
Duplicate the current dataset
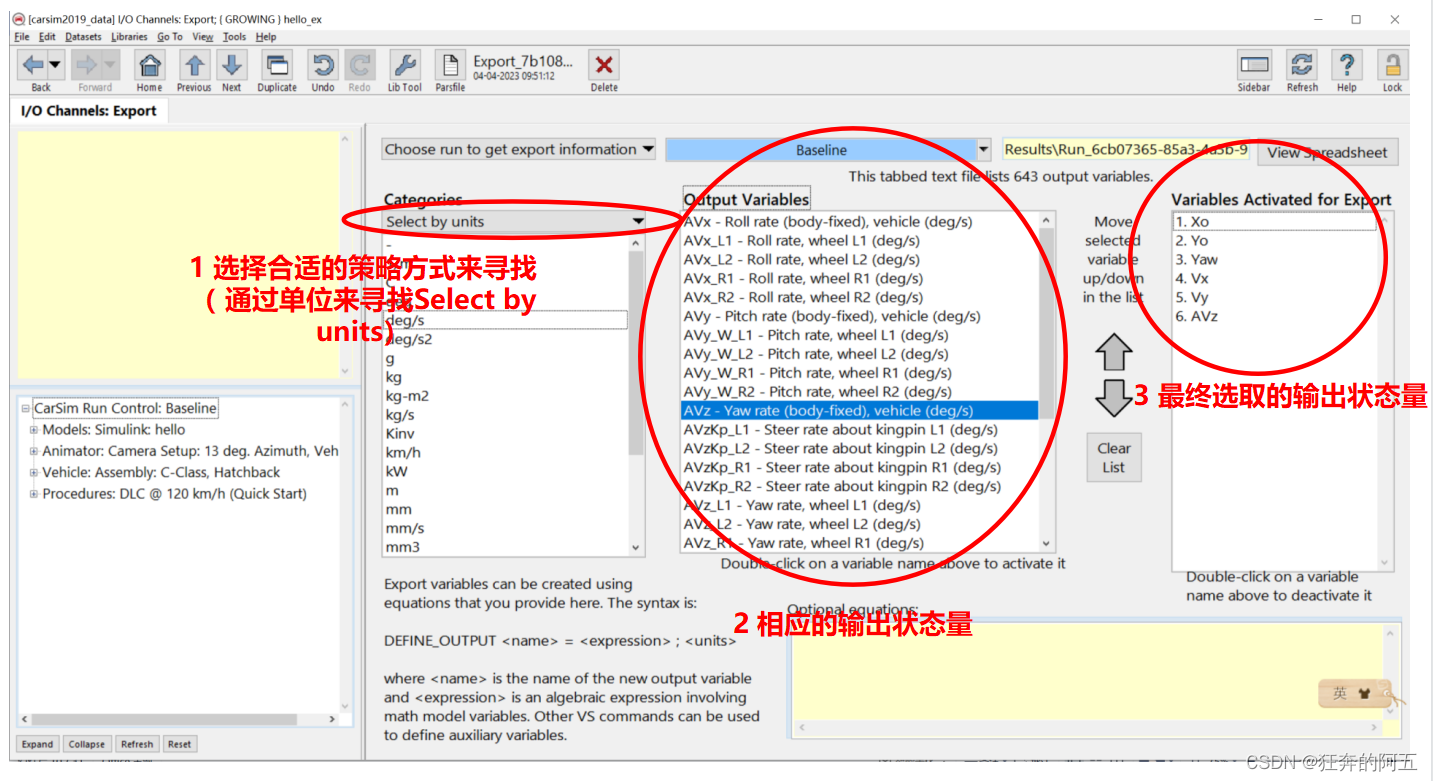[x=276, y=65]
